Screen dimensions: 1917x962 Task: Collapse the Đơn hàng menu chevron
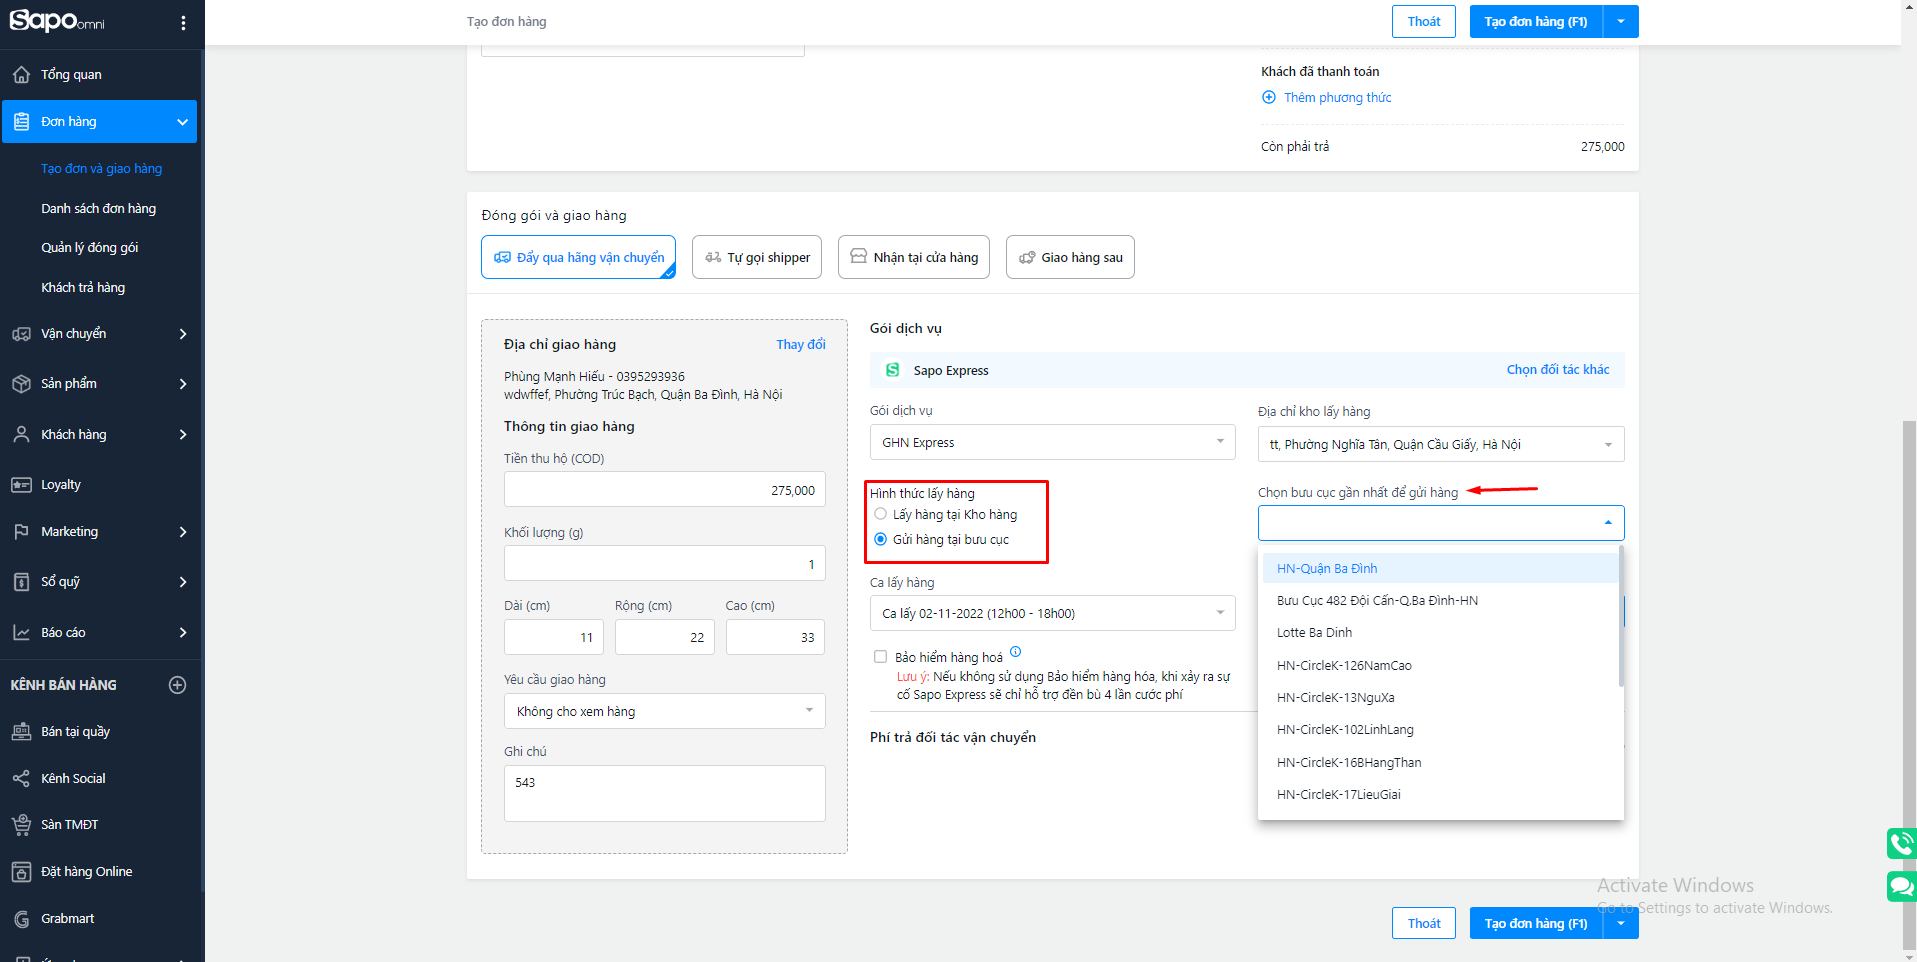pos(182,122)
